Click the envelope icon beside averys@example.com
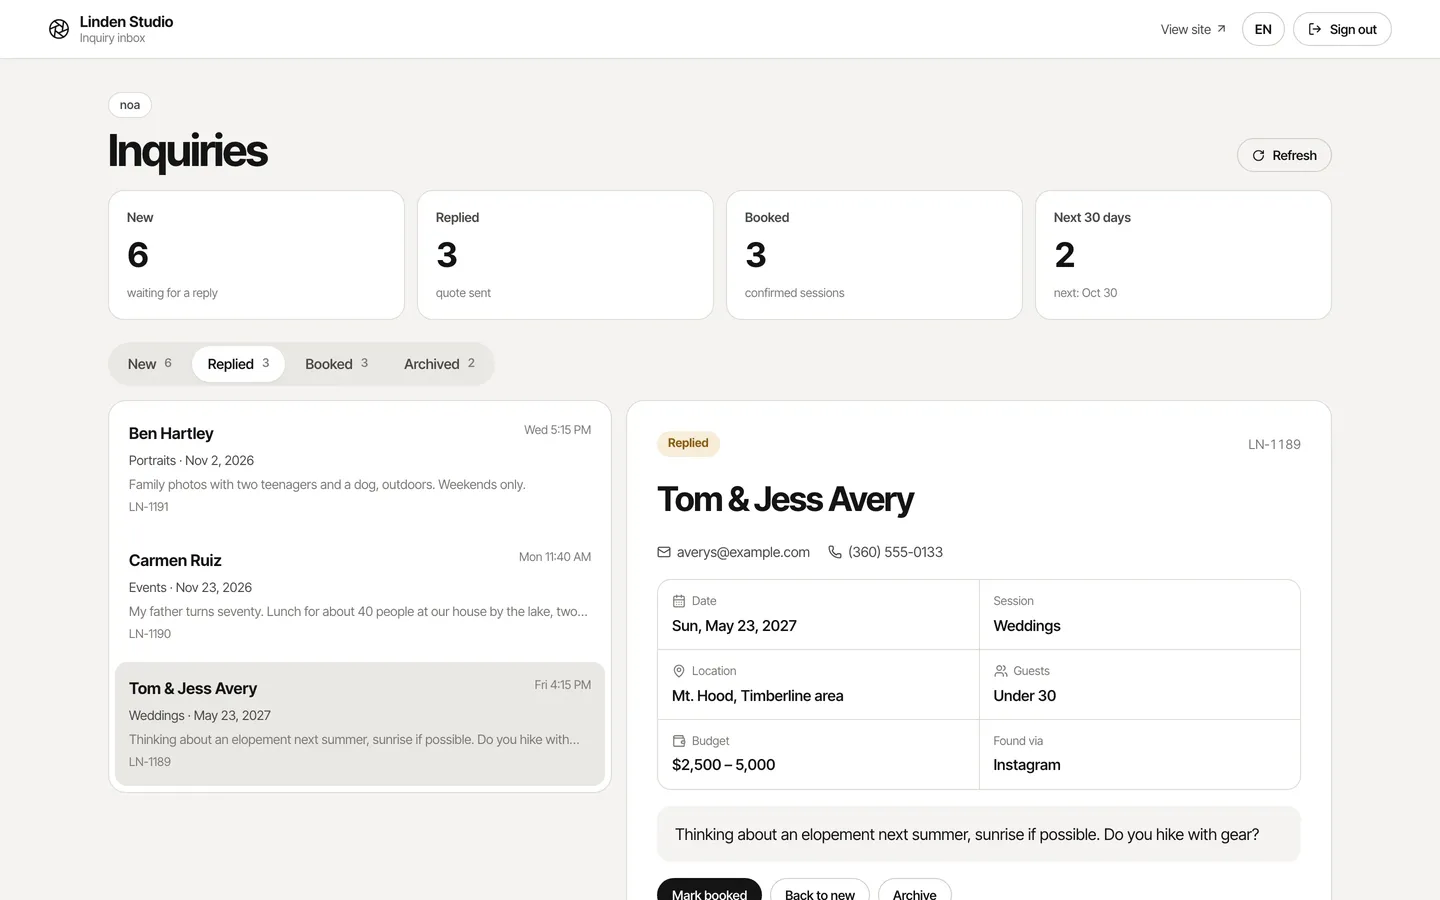 pos(664,552)
